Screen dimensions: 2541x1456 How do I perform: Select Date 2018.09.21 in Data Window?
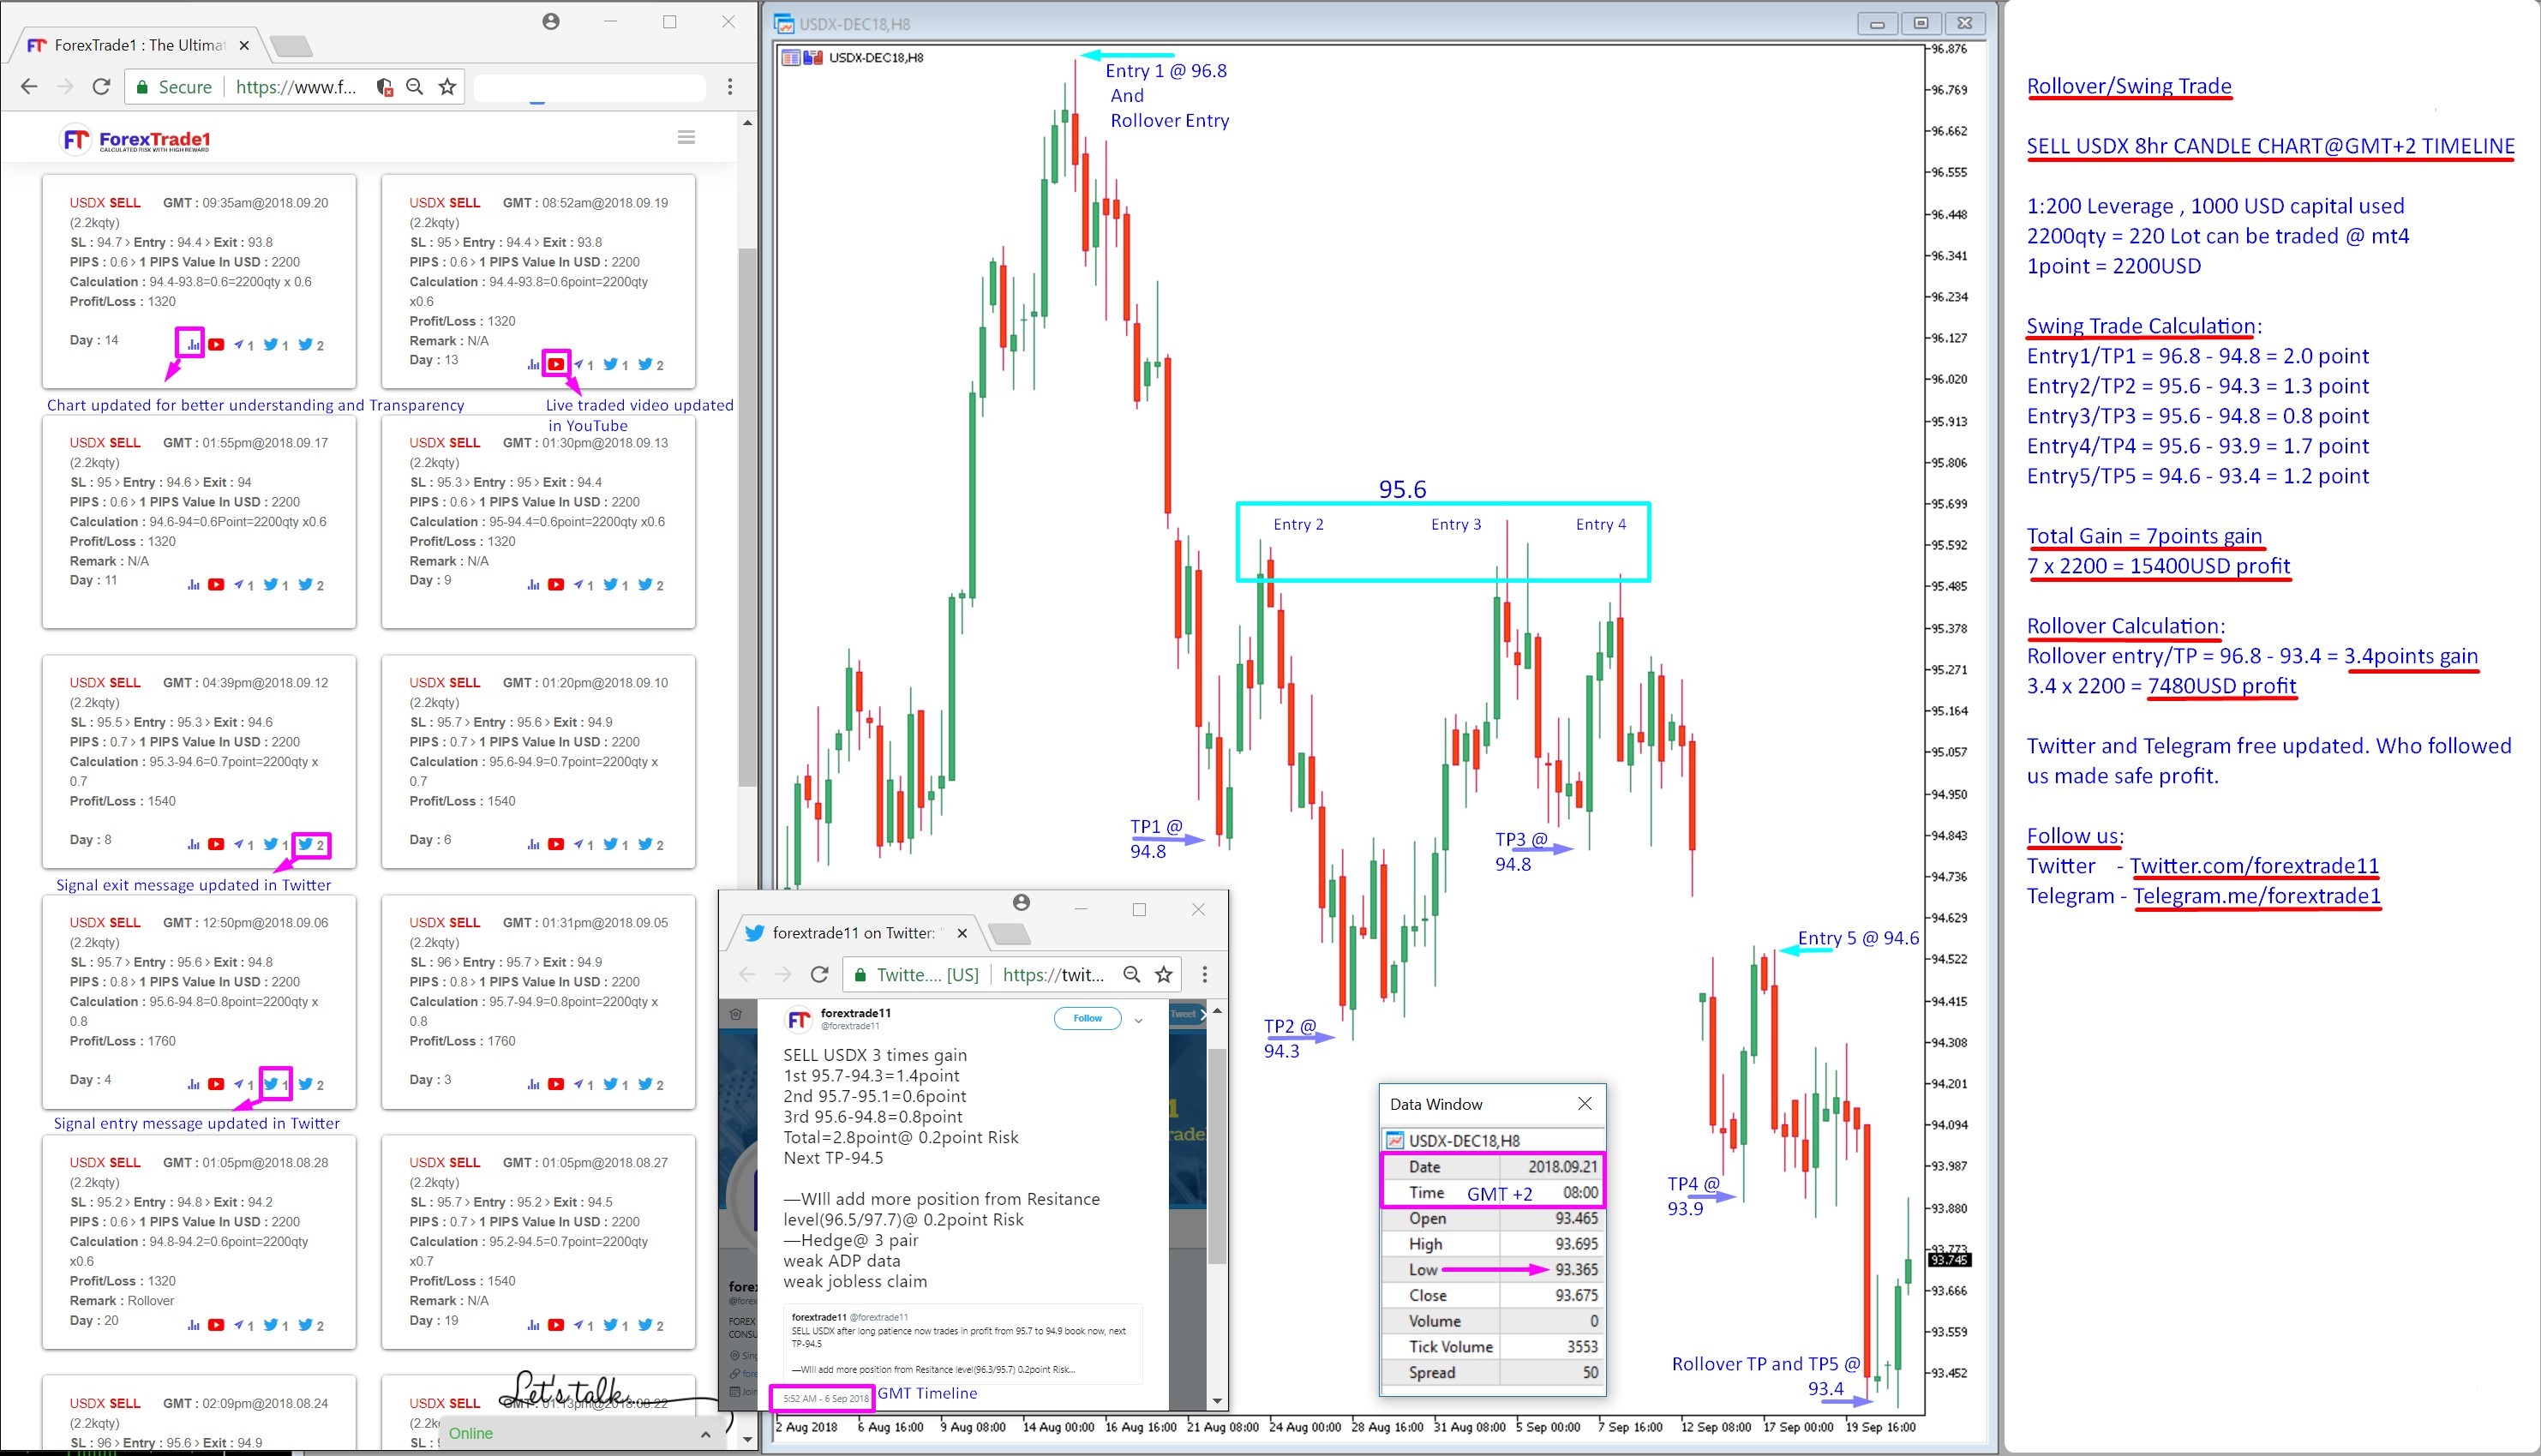pos(1563,1167)
